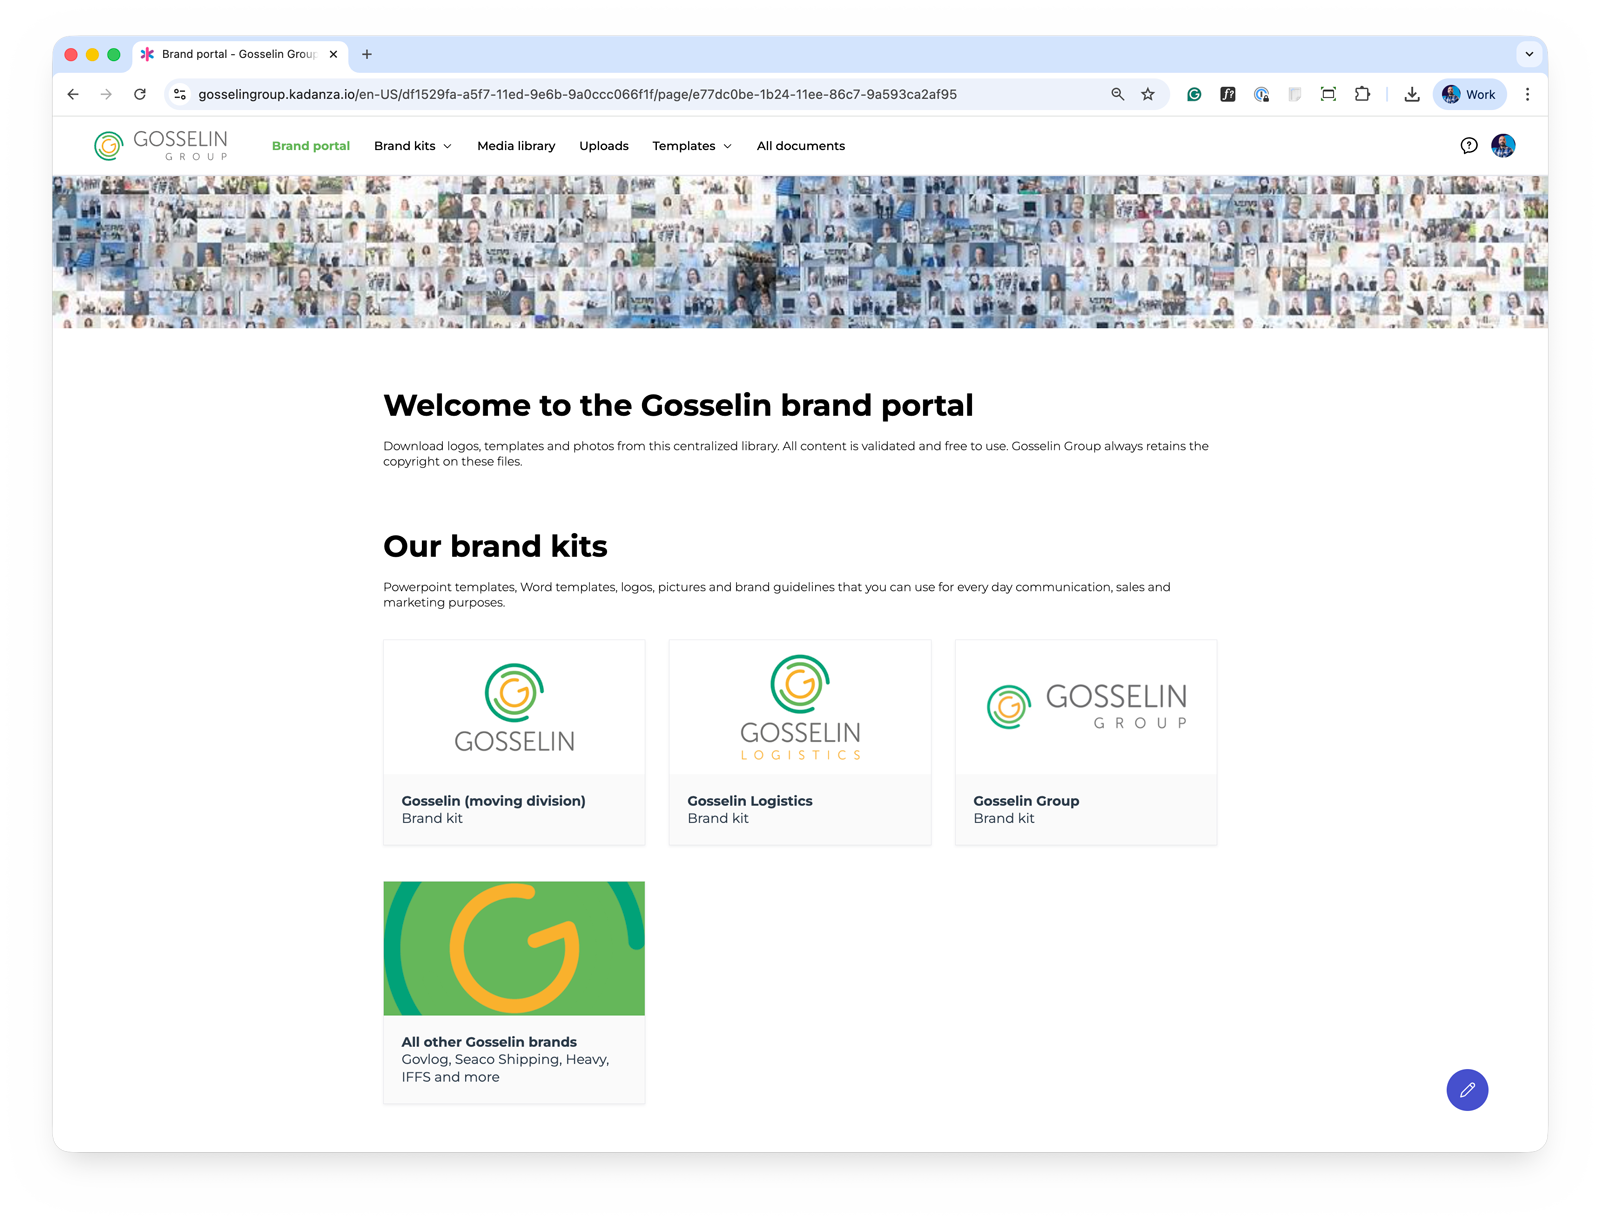Open the fonts extension icon
The image size is (1600, 1221).
tap(1228, 94)
